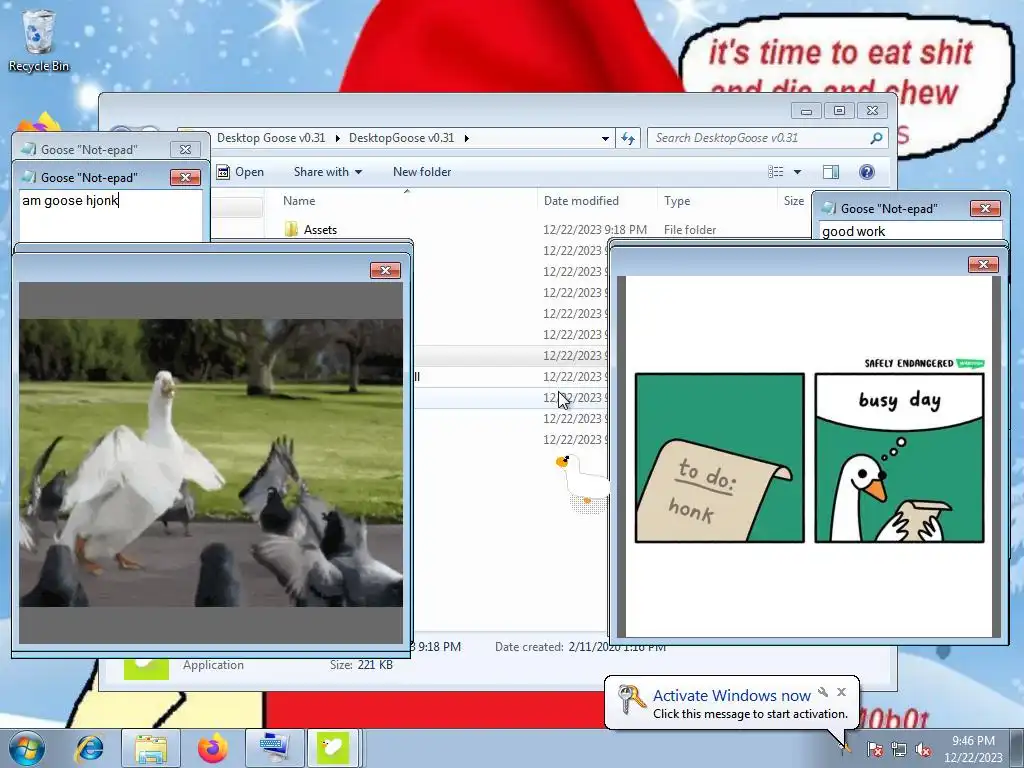Launch Internet Explorer from the taskbar
The width and height of the screenshot is (1024, 768).
coord(89,748)
